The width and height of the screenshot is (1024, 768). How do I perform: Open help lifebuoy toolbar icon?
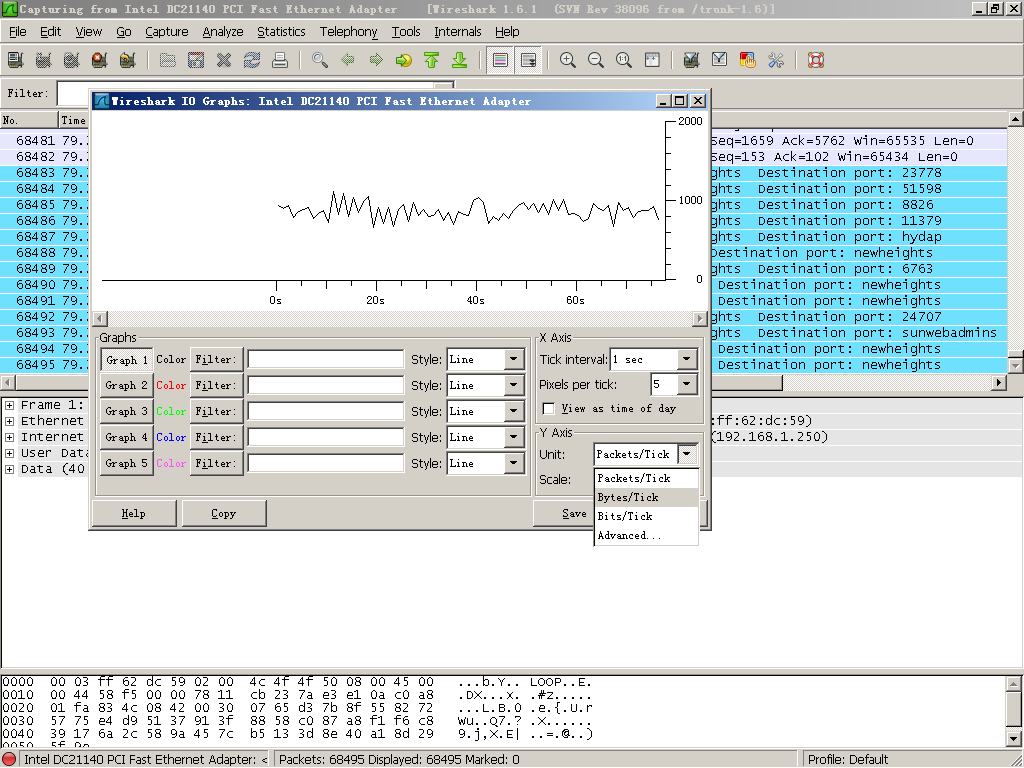(816, 60)
